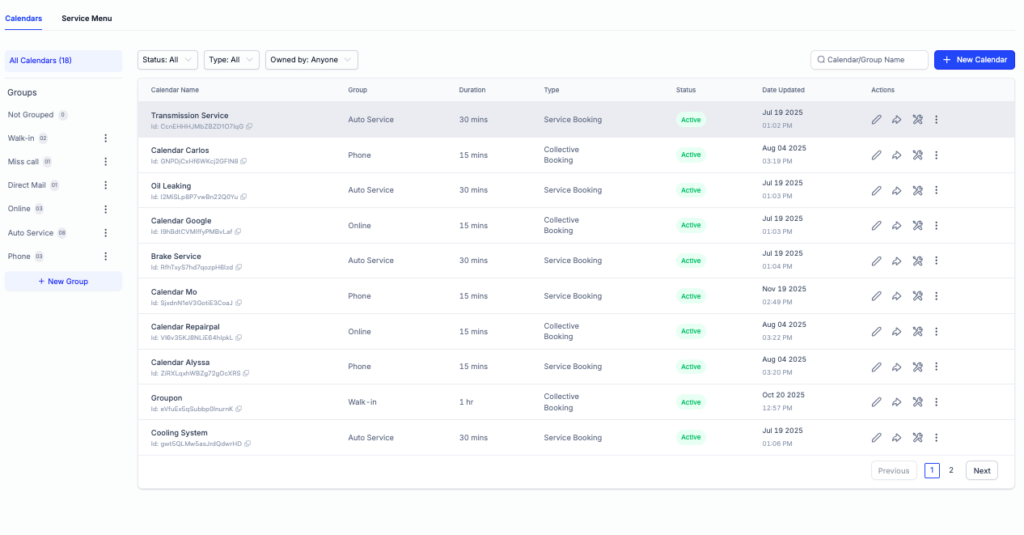Click the Calendar/Group Name search field
The height and width of the screenshot is (535, 1024).
870,60
